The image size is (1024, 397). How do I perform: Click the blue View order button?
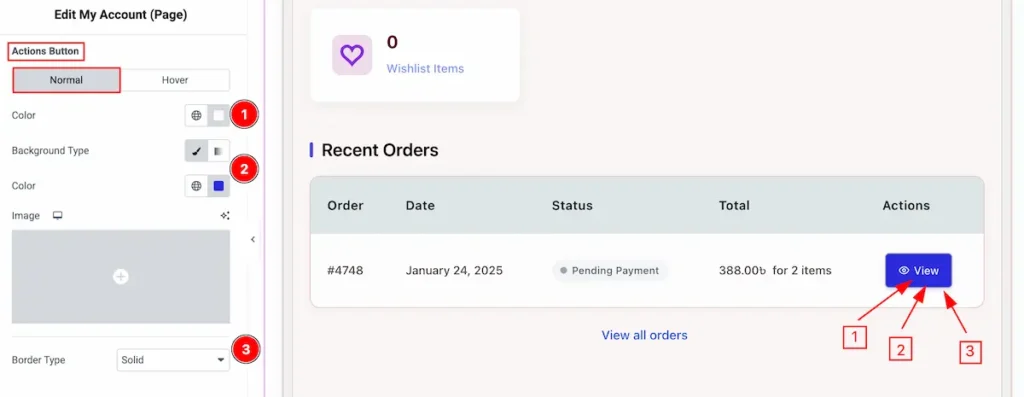pyautogui.click(x=918, y=270)
